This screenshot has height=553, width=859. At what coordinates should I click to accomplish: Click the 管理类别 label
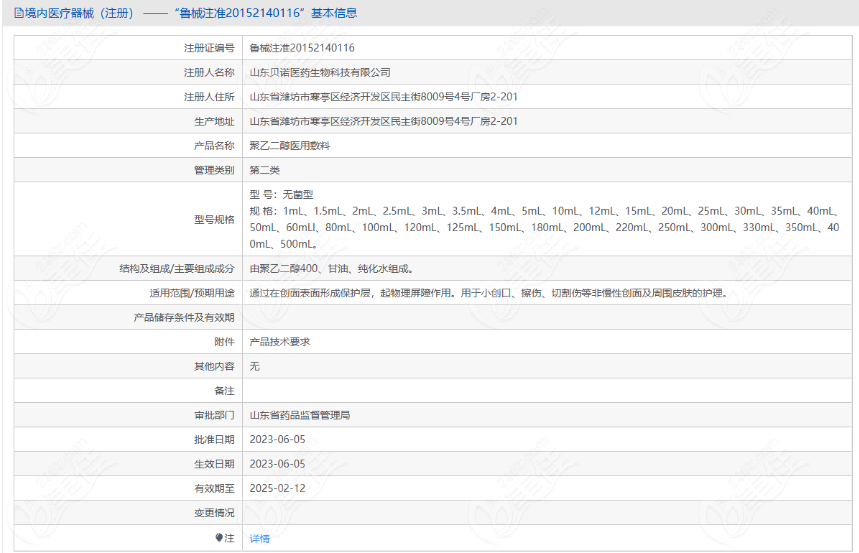[x=214, y=170]
